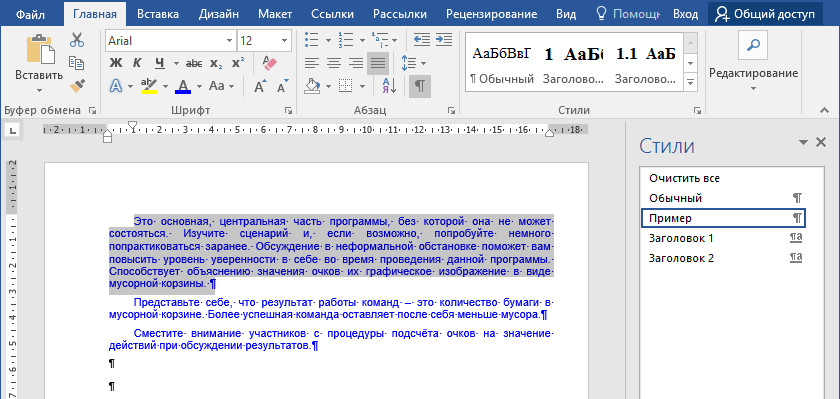Image resolution: width=840 pixels, height=399 pixels.
Task: Open bulleted list dropdown arrow
Action: pos(328,40)
